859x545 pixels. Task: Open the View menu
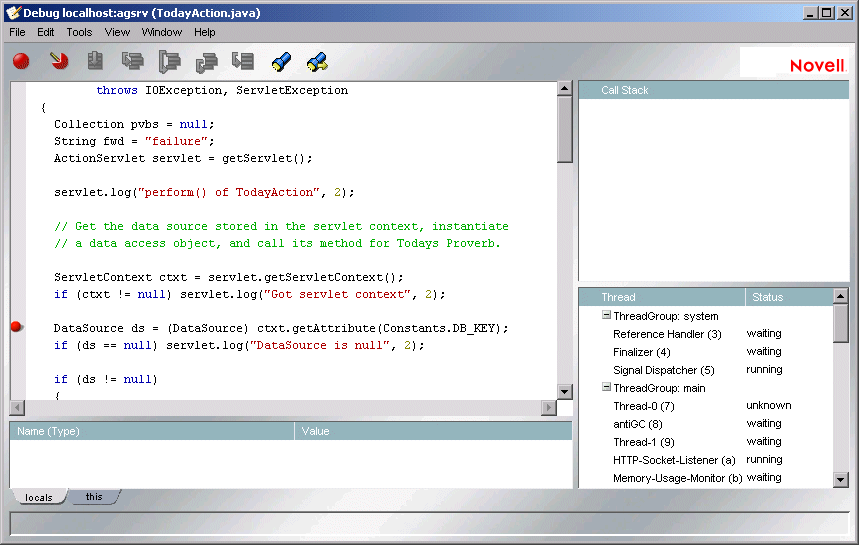(x=117, y=32)
